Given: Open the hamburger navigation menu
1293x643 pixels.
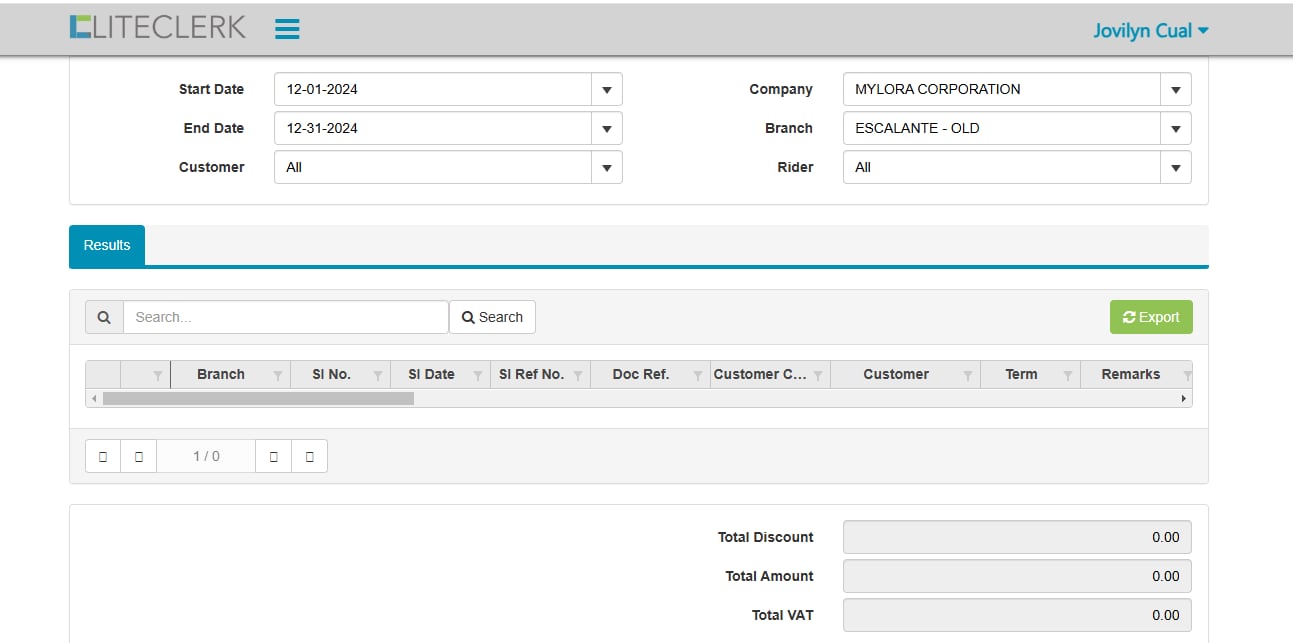Looking at the screenshot, I should 287,29.
